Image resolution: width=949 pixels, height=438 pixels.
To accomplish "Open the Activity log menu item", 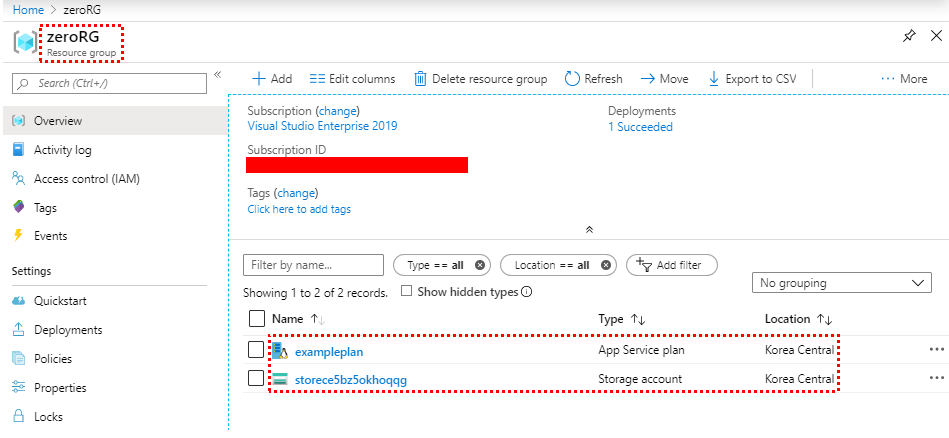I will (114, 149).
